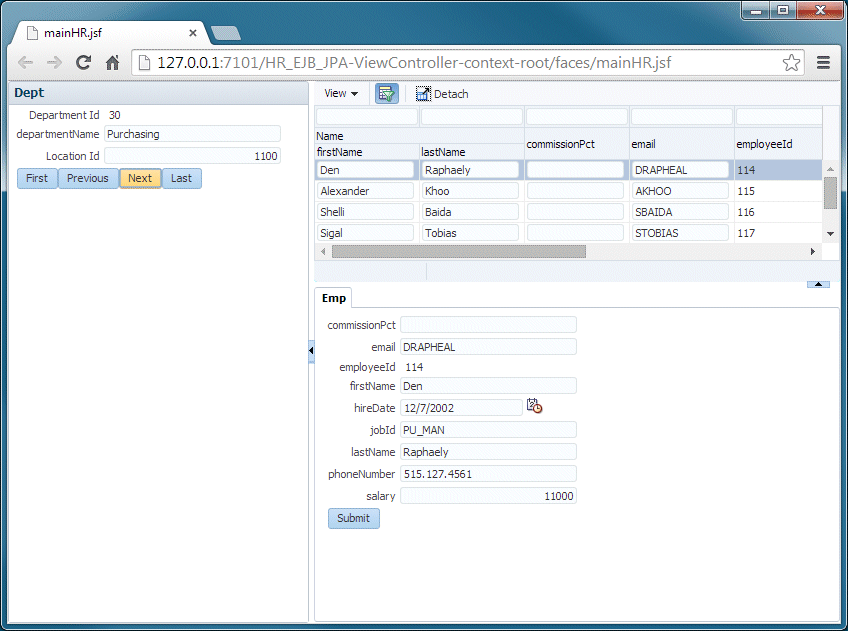Click horizontal scrollbar left arrow

tap(323, 251)
